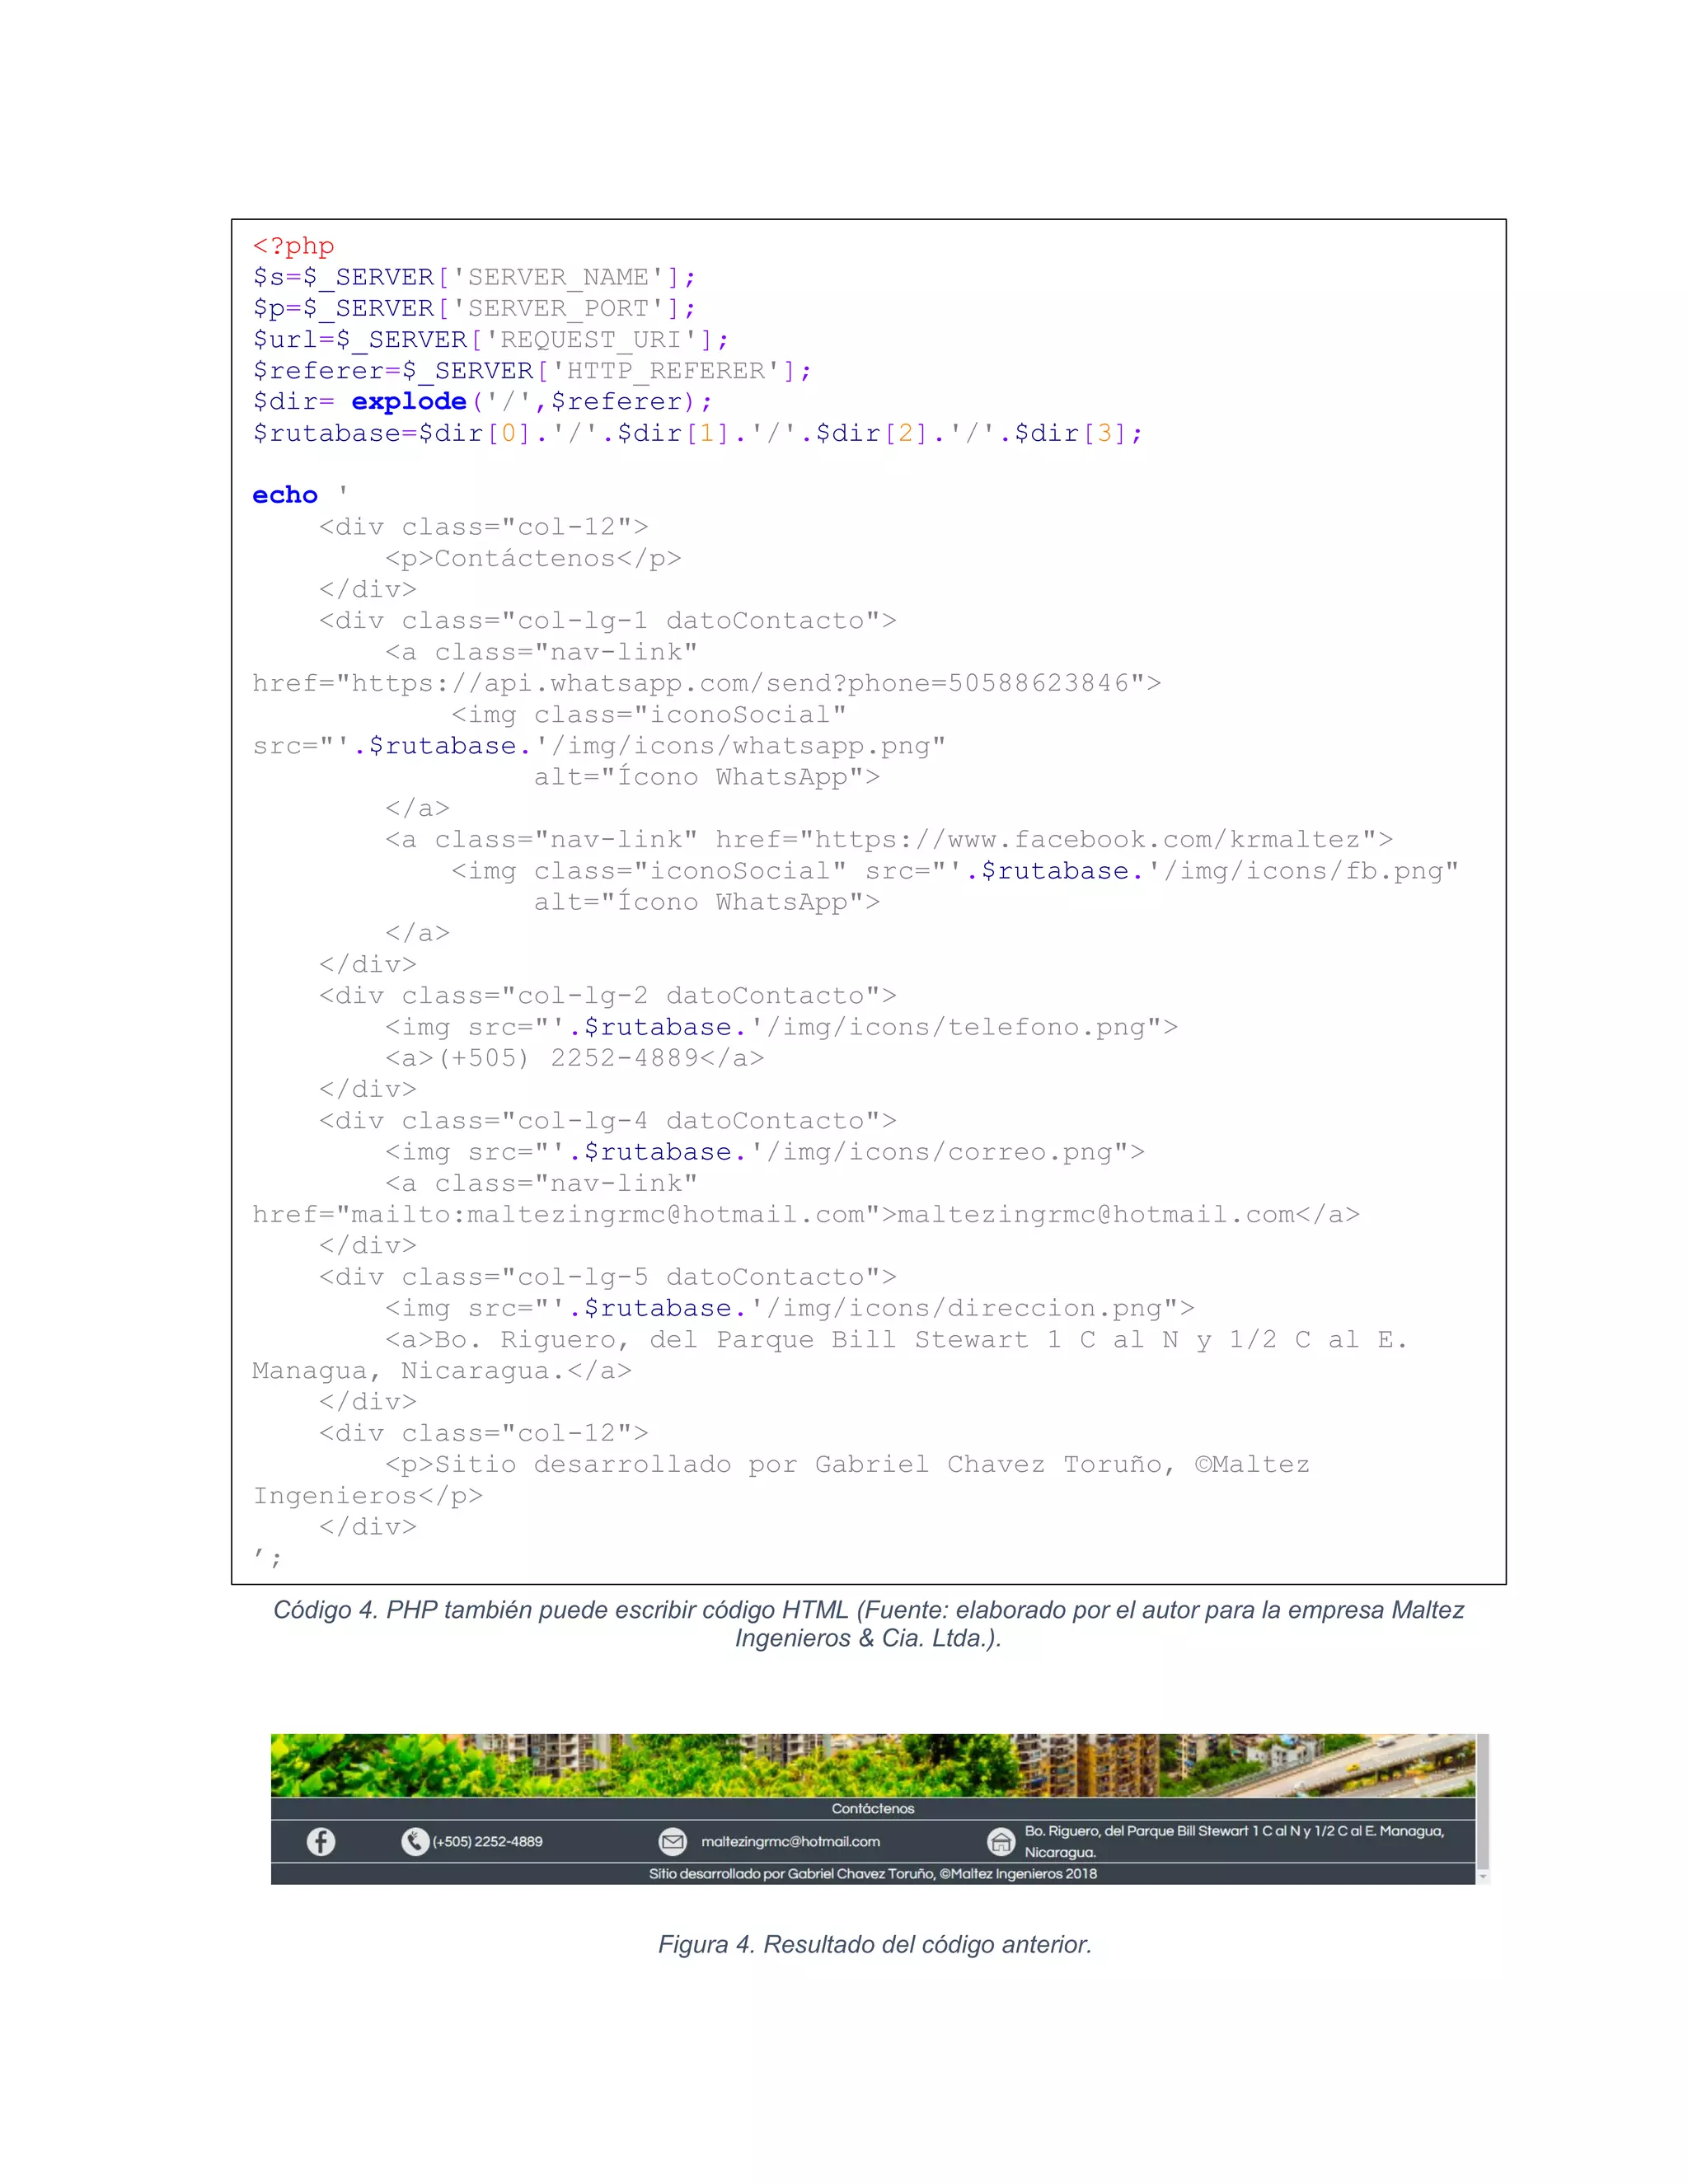
Task: Click the api.whatsapp.com href line
Action: 706,683
